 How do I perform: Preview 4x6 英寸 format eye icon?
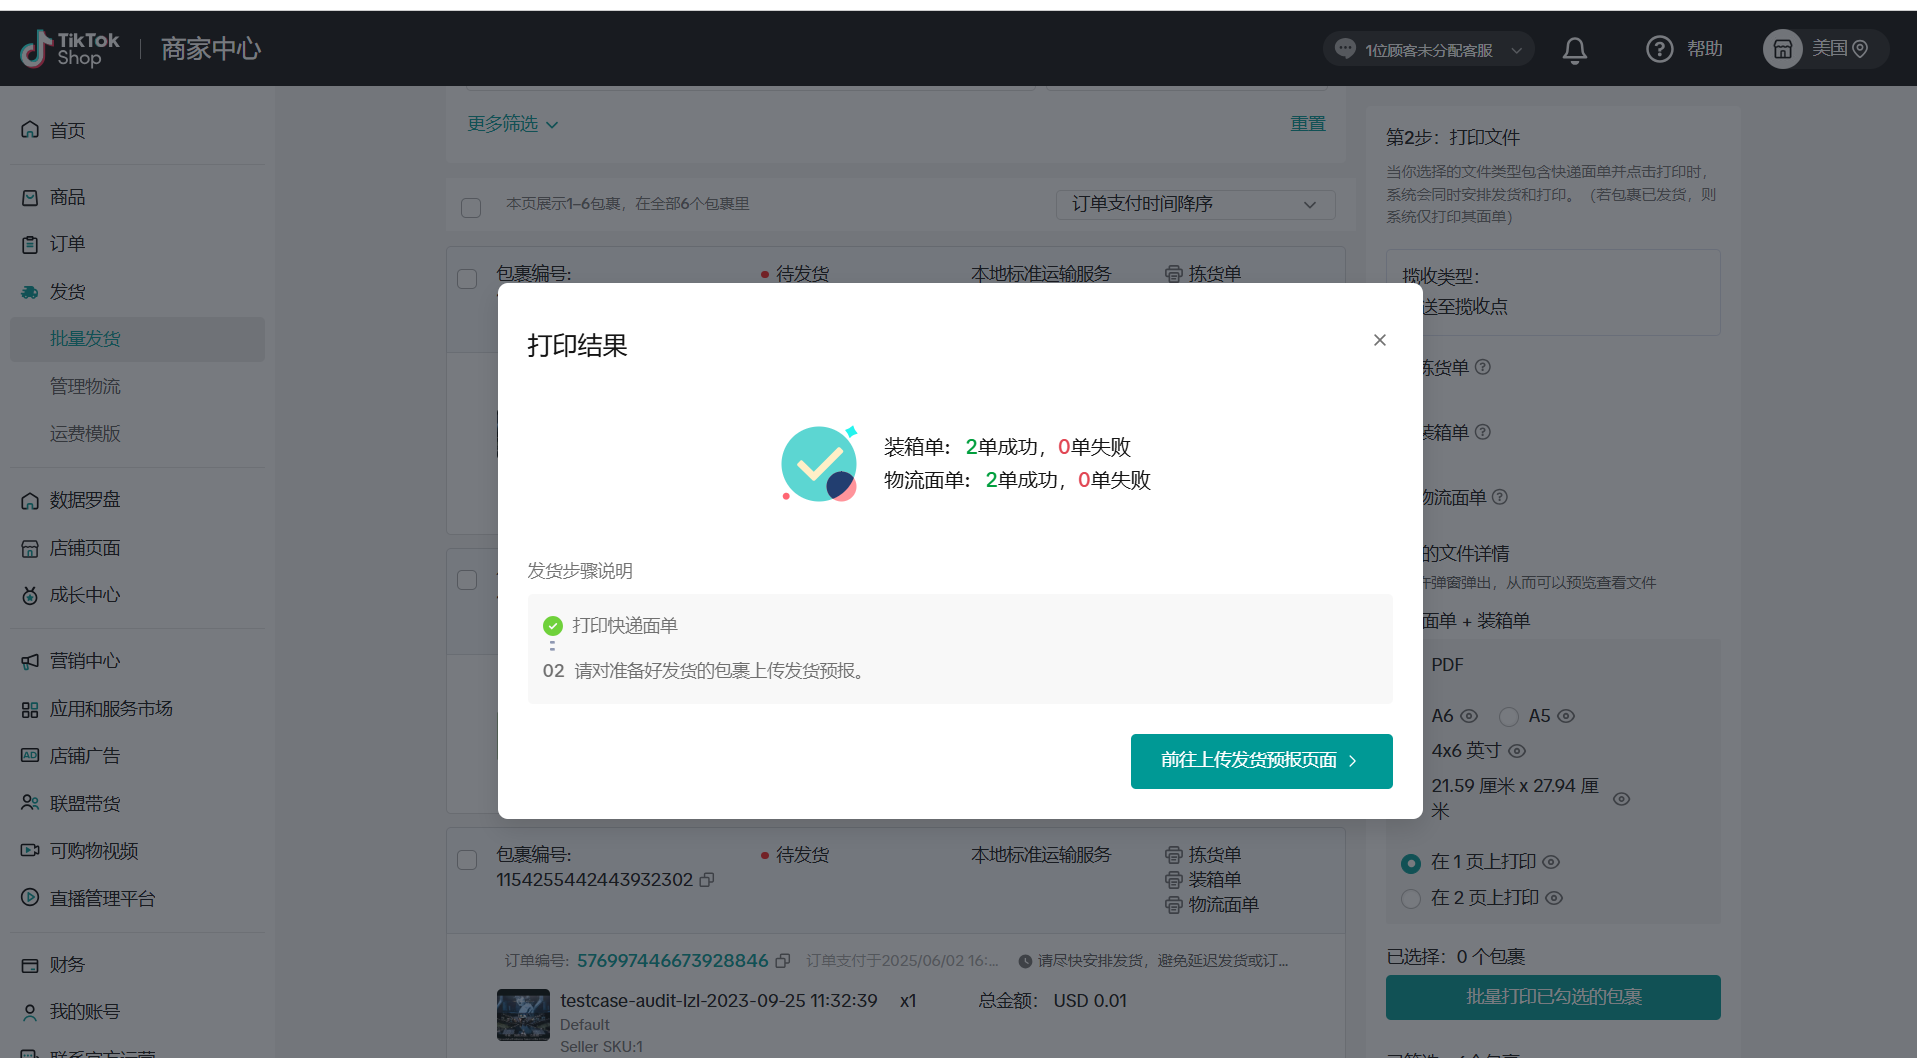pyautogui.click(x=1517, y=751)
